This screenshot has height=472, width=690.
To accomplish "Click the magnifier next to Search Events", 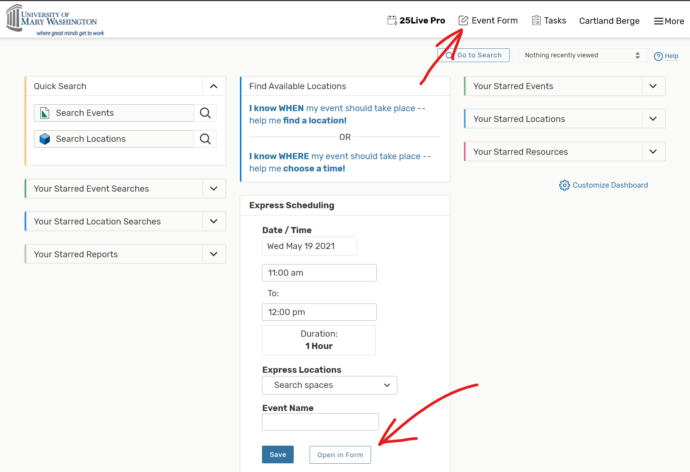I will pos(205,113).
